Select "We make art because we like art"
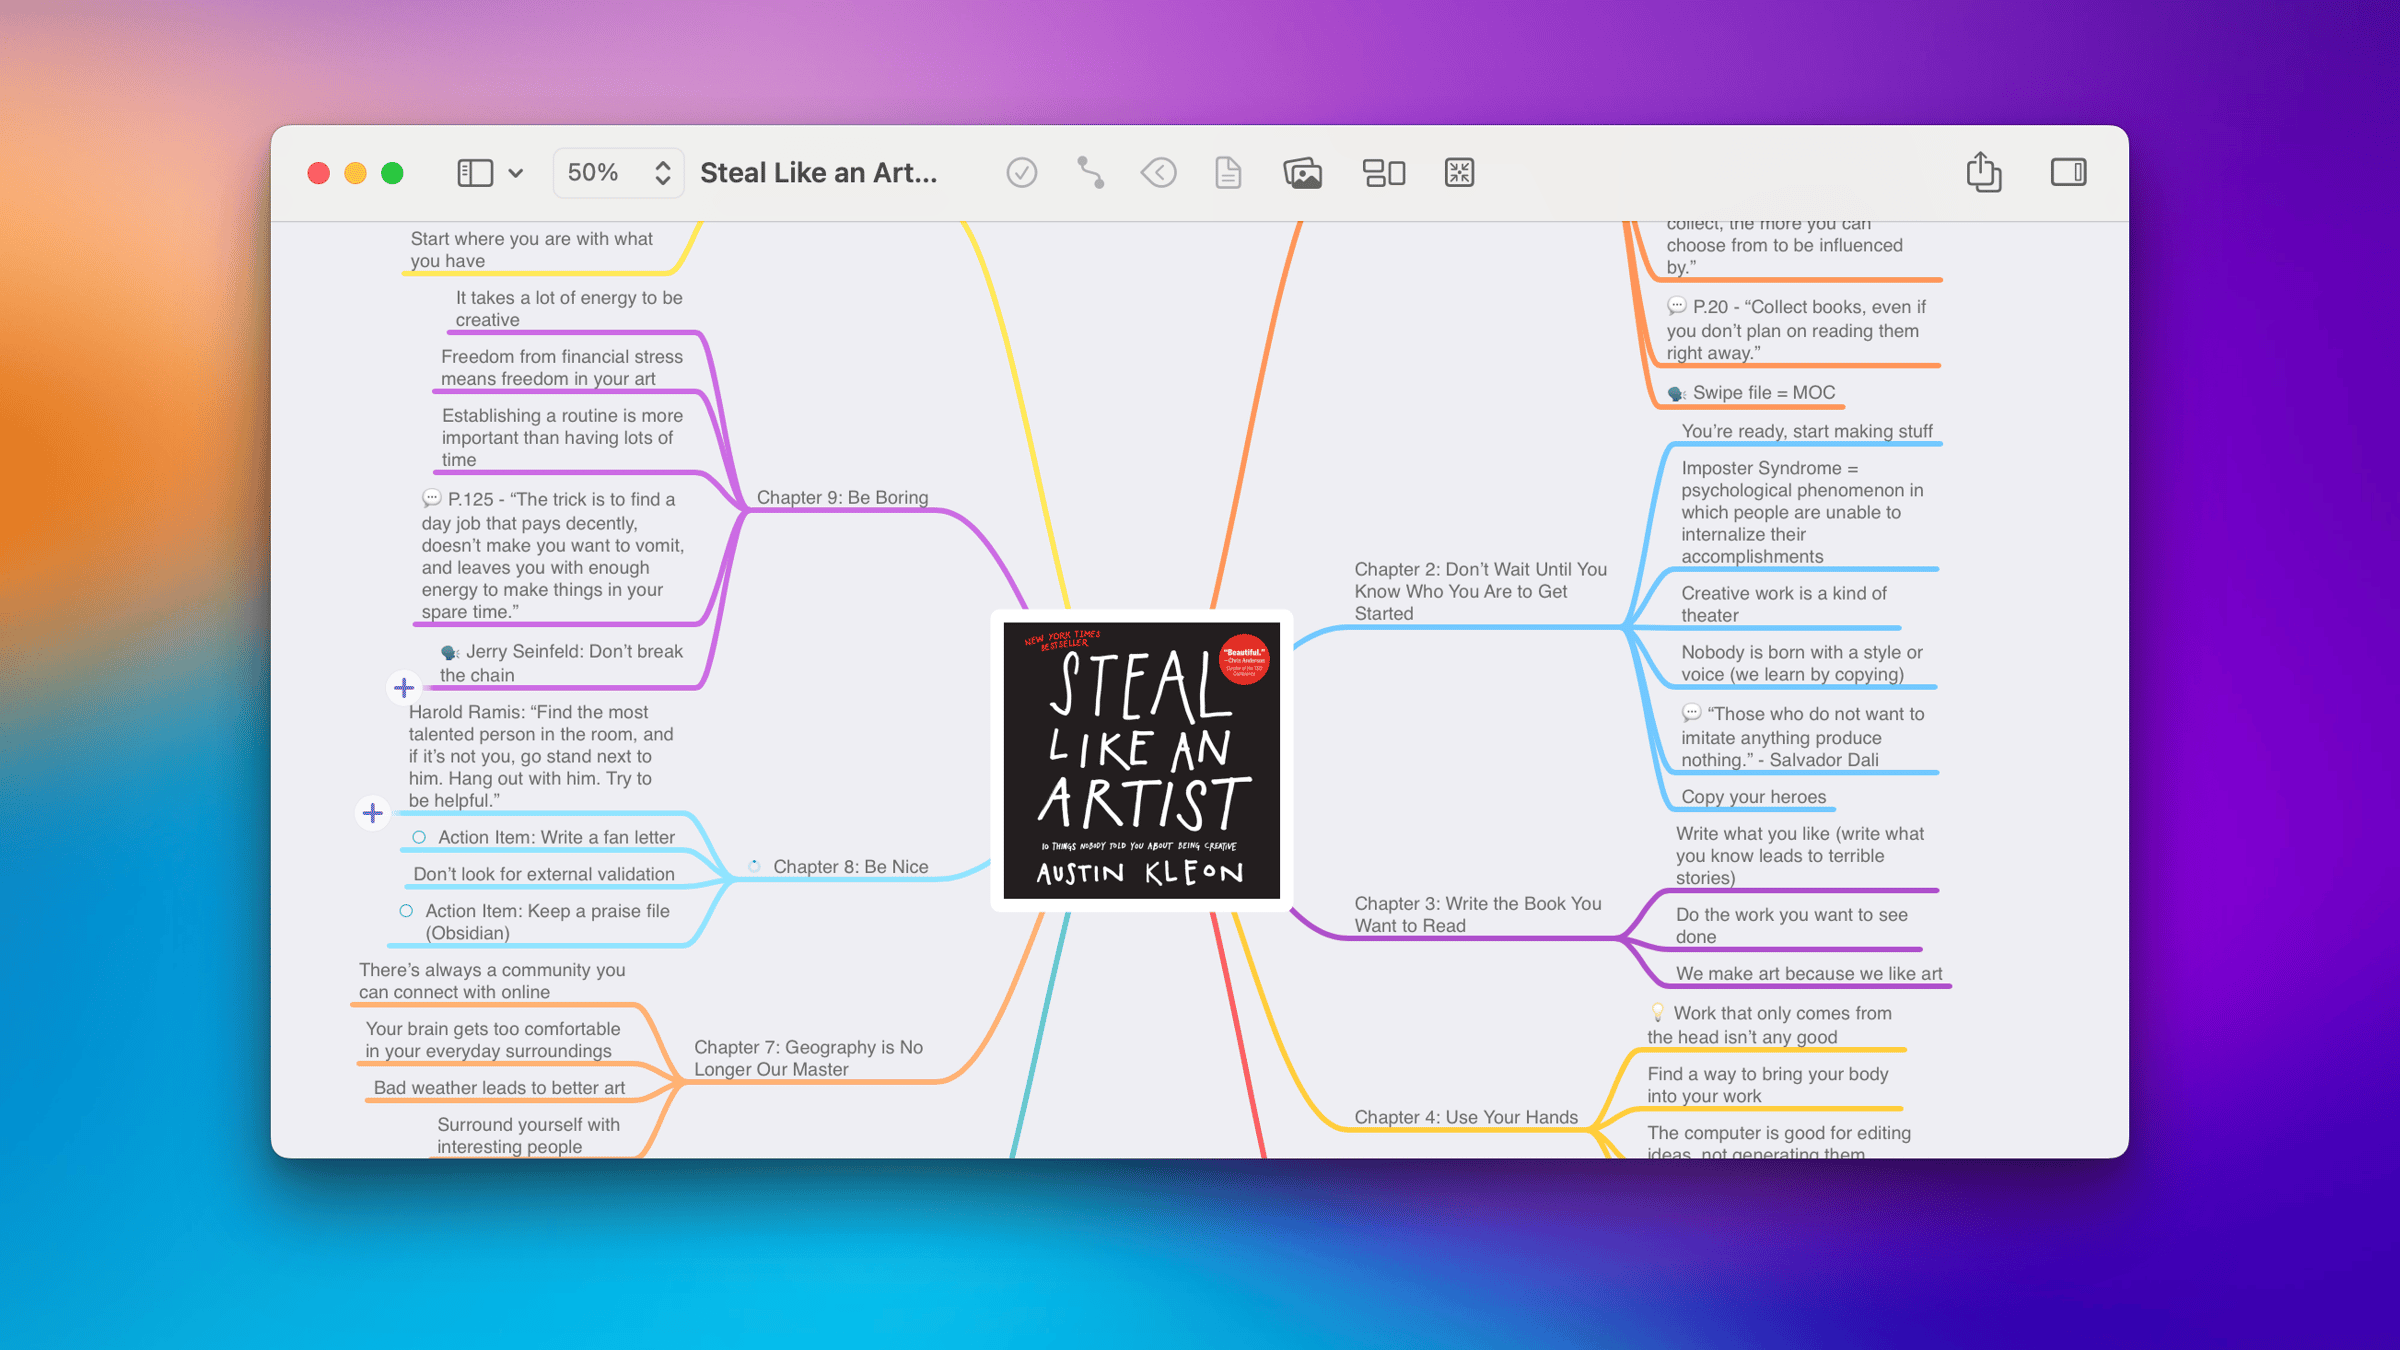The height and width of the screenshot is (1350, 2400). point(1808,973)
